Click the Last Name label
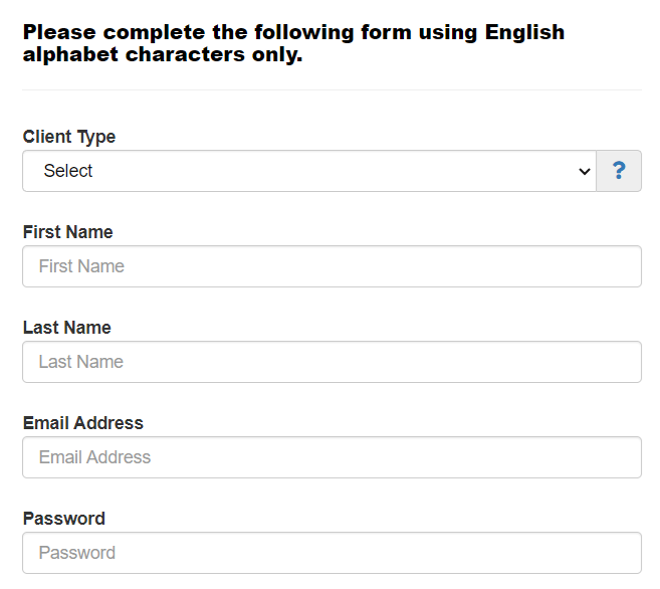 pos(67,328)
